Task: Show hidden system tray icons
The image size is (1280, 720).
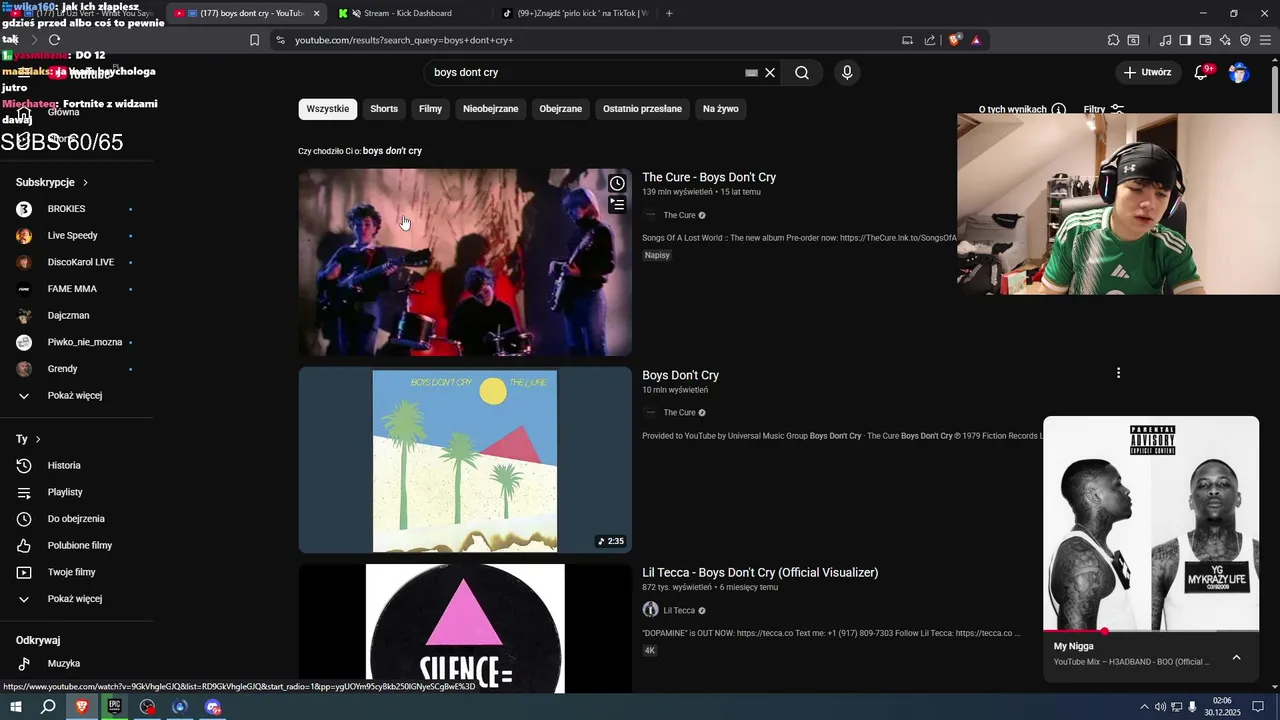Action: pos(1144,707)
